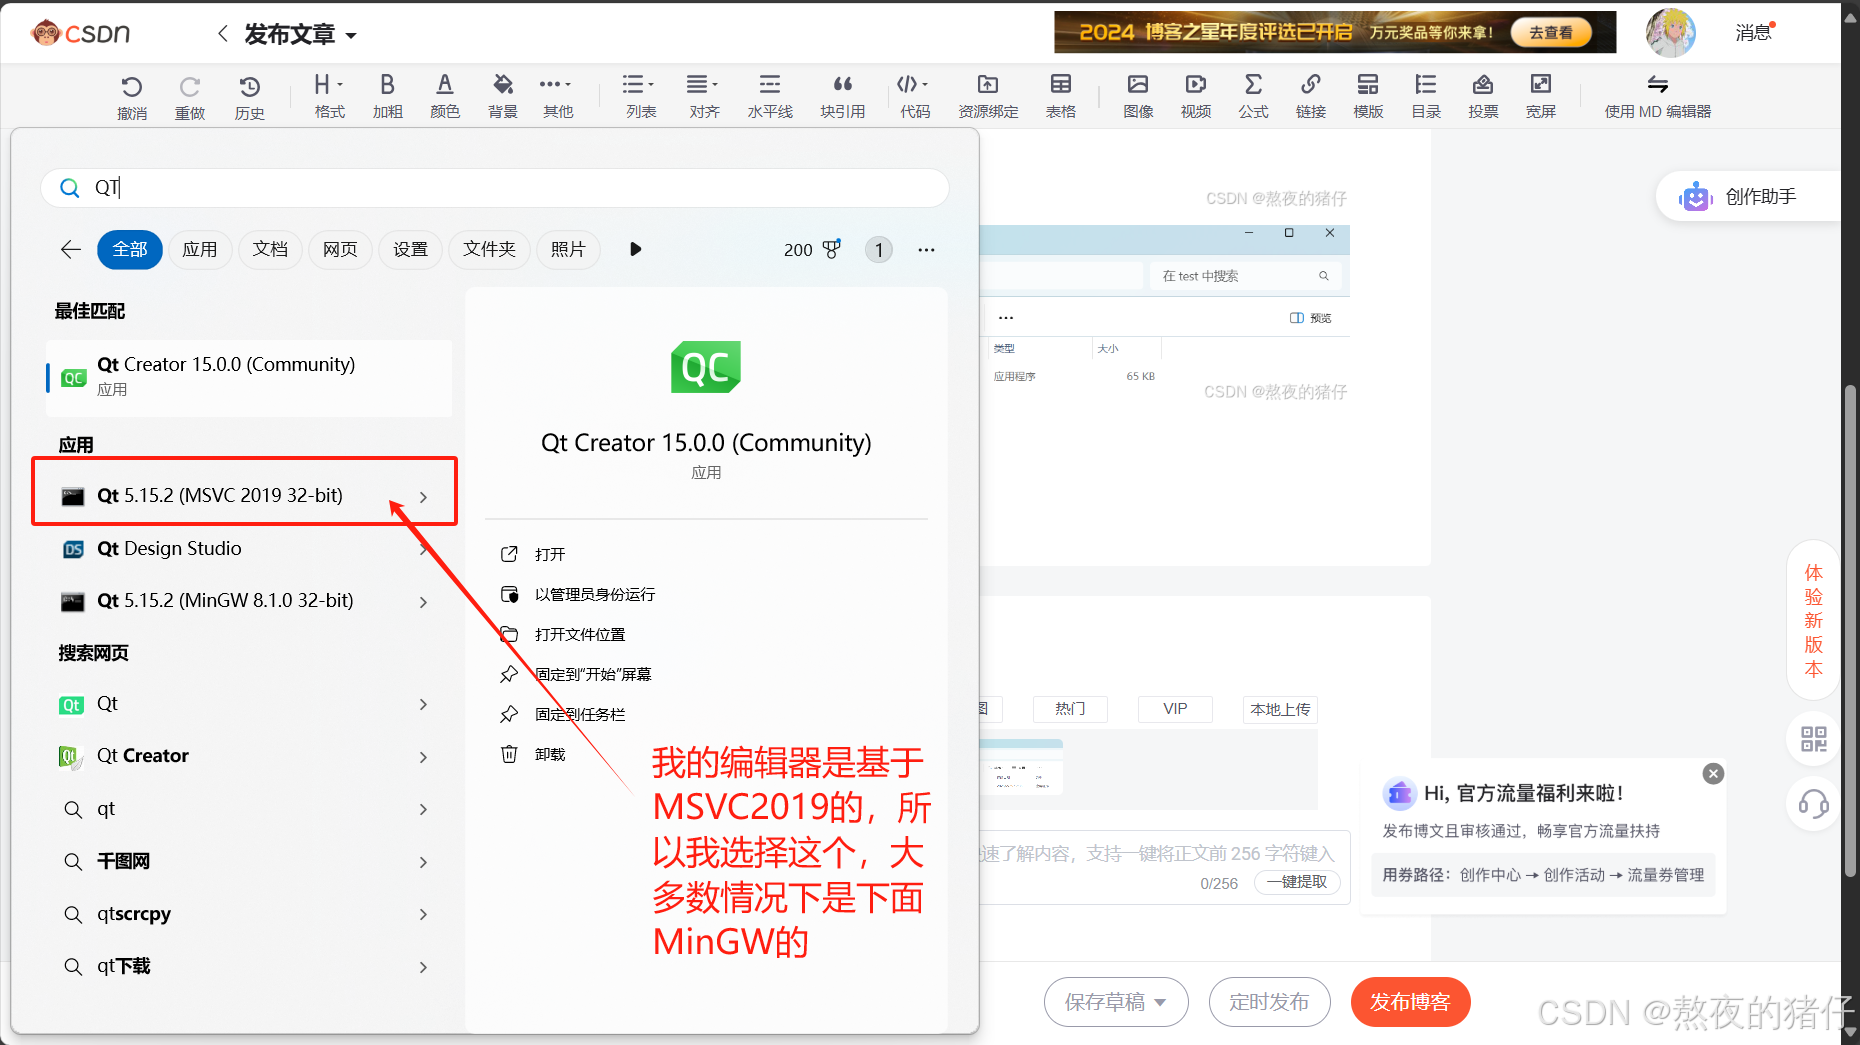The width and height of the screenshot is (1860, 1045).
Task: Click the 发布博客 publish button
Action: [1410, 1002]
